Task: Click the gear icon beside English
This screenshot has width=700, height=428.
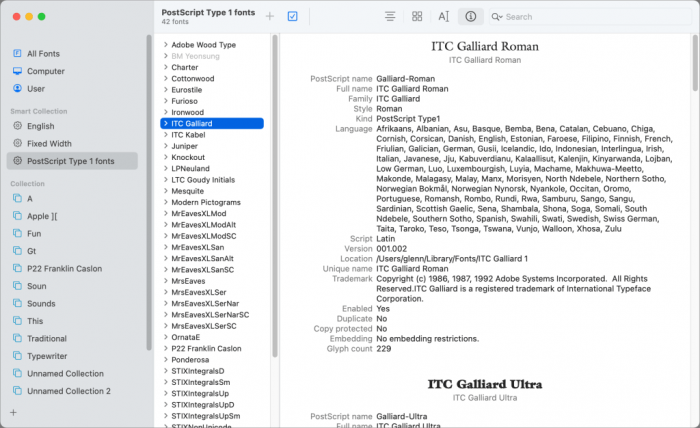Action: [x=17, y=125]
